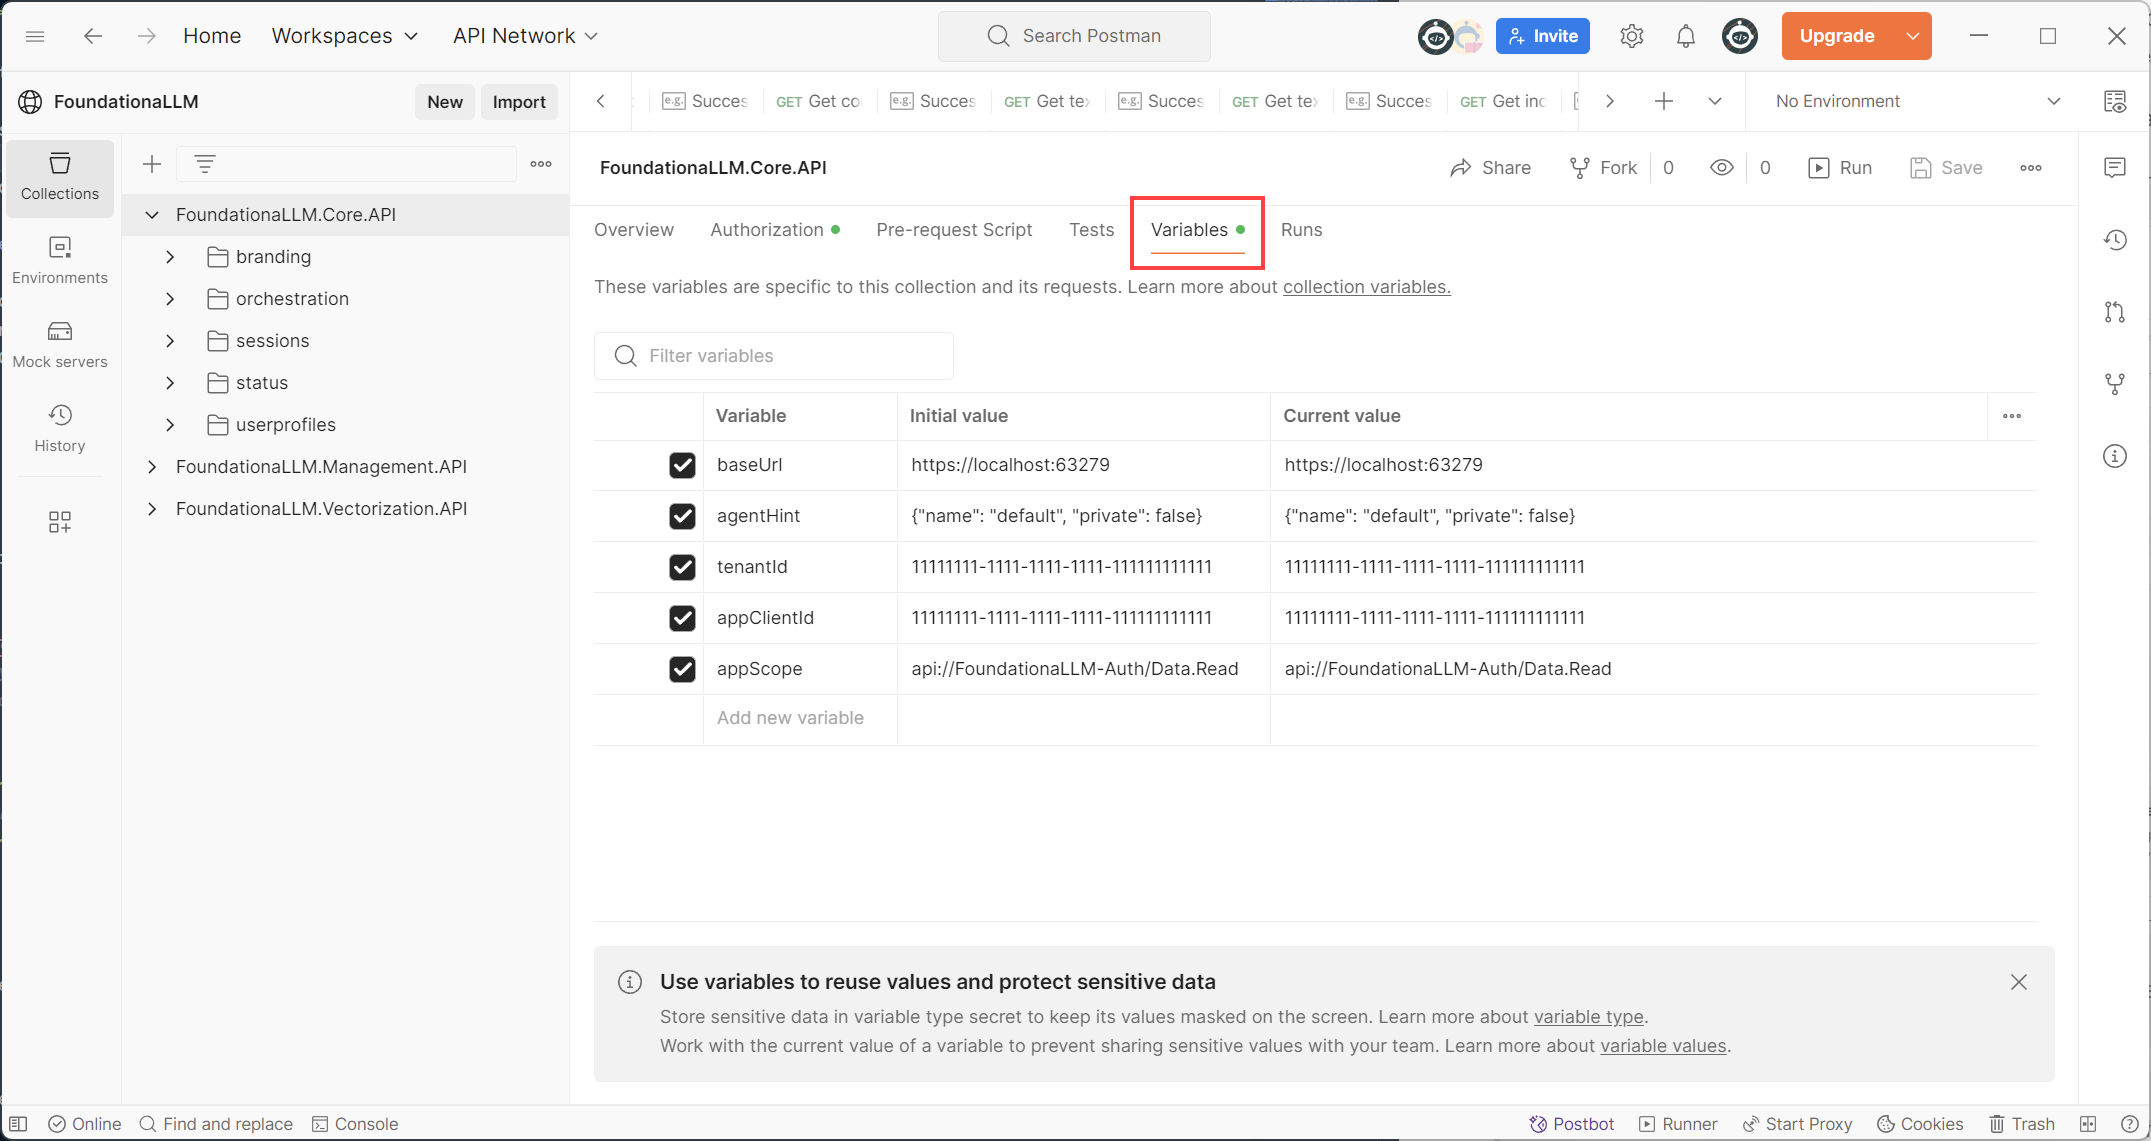Open the user avatar menu
The height and width of the screenshot is (1141, 2151).
click(1740, 36)
